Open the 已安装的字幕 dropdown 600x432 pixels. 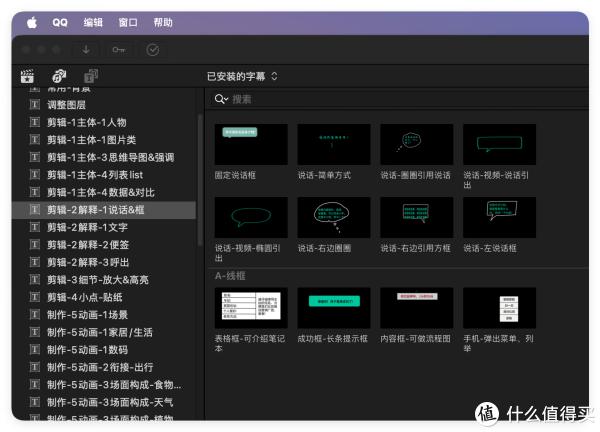pos(242,77)
